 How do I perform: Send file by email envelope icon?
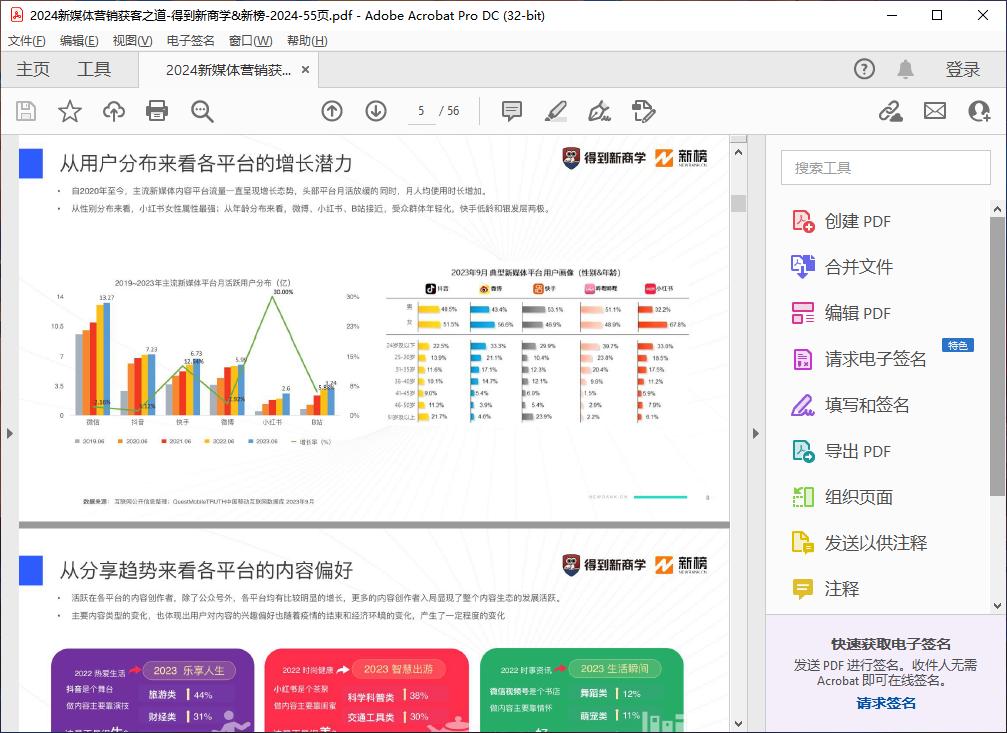tap(935, 111)
